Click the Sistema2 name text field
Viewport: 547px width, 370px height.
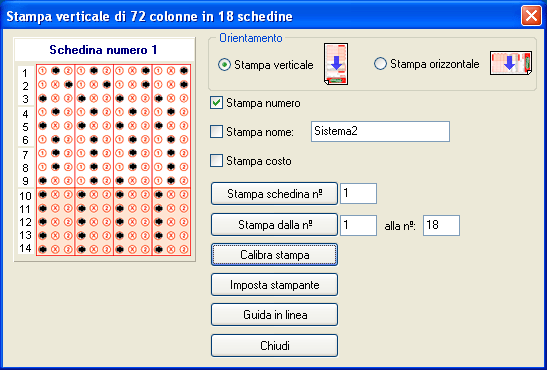click(380, 131)
